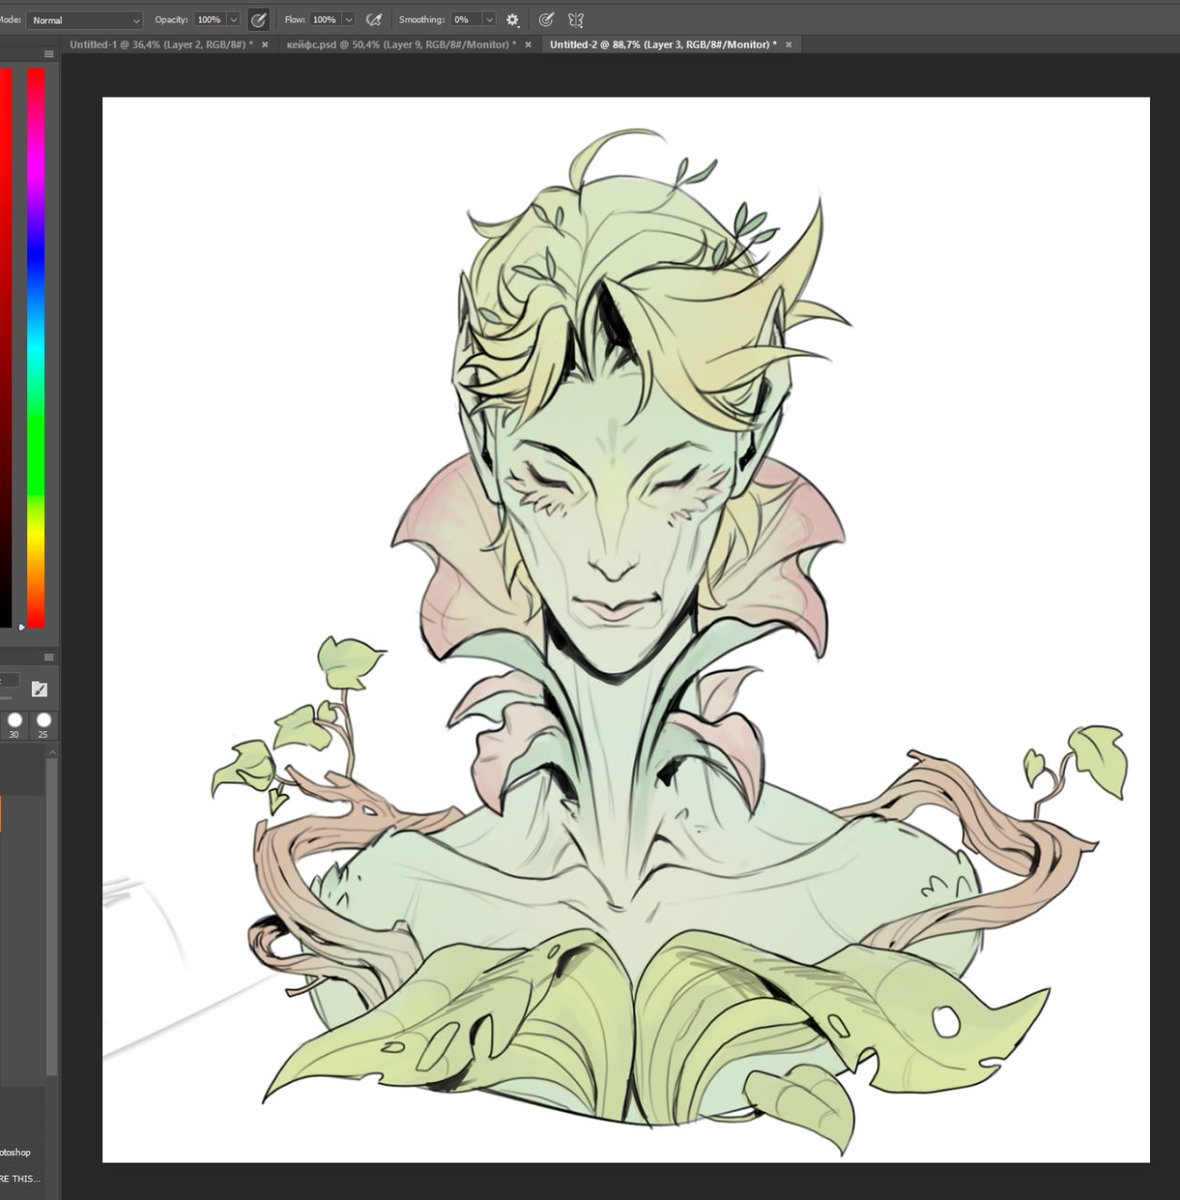The image size is (1180, 1200).
Task: Open the smoothing options gear
Action: [512, 19]
